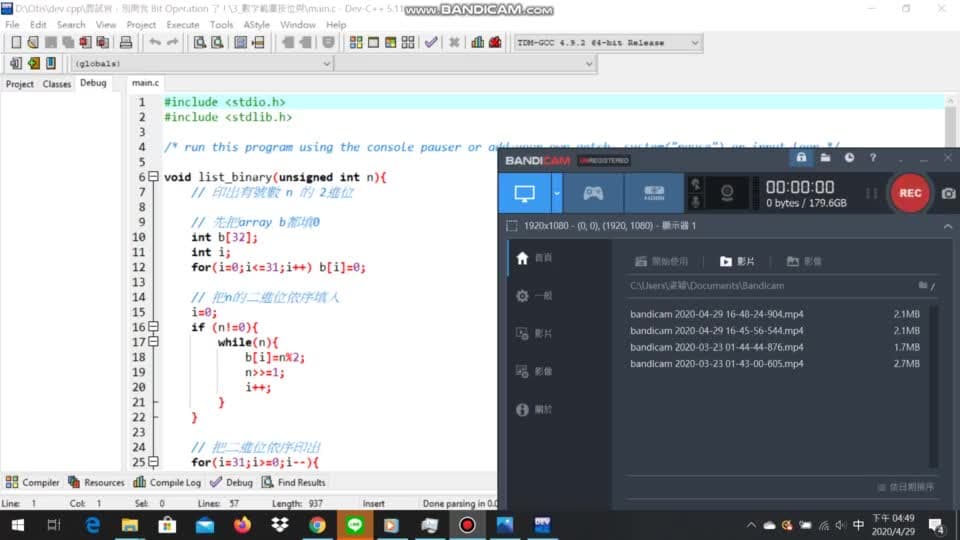Open the Windows Start menu

pos(17,525)
